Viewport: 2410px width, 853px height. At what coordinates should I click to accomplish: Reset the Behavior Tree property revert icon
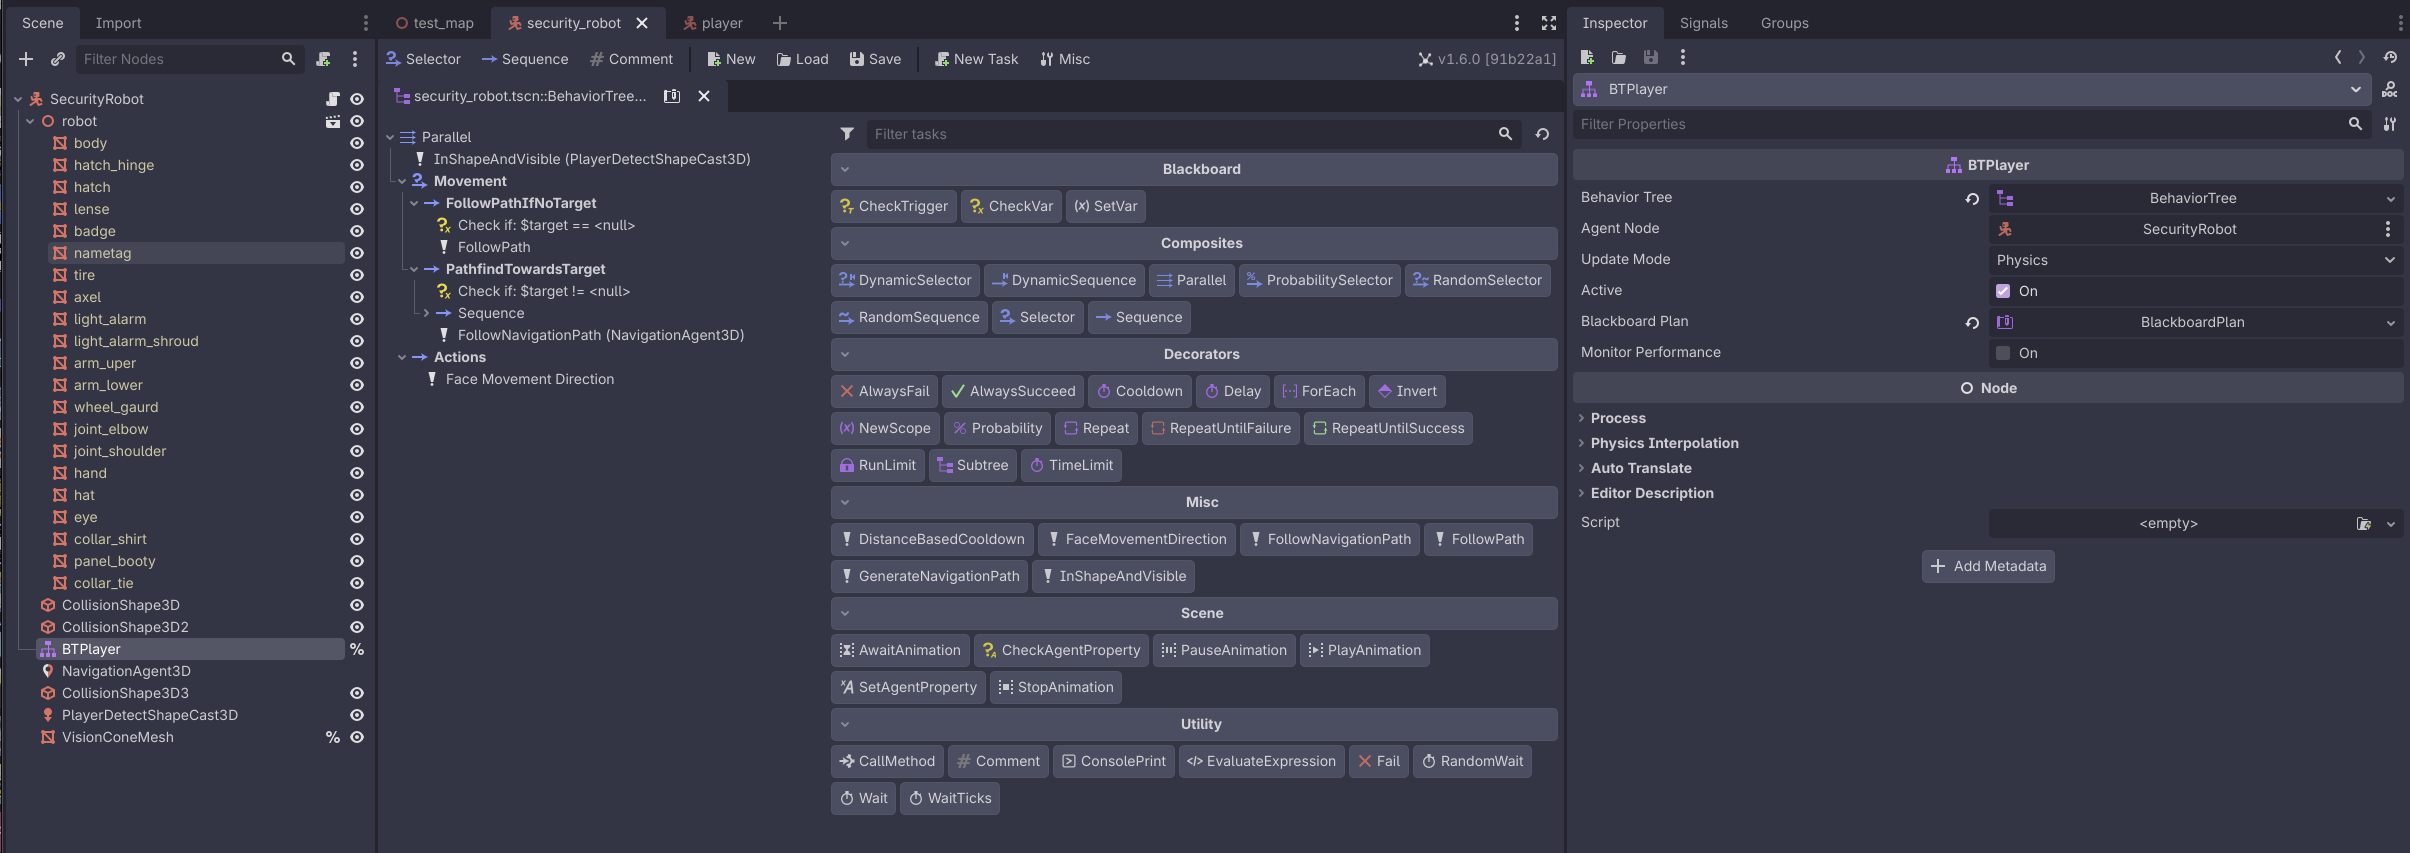pyautogui.click(x=1971, y=198)
